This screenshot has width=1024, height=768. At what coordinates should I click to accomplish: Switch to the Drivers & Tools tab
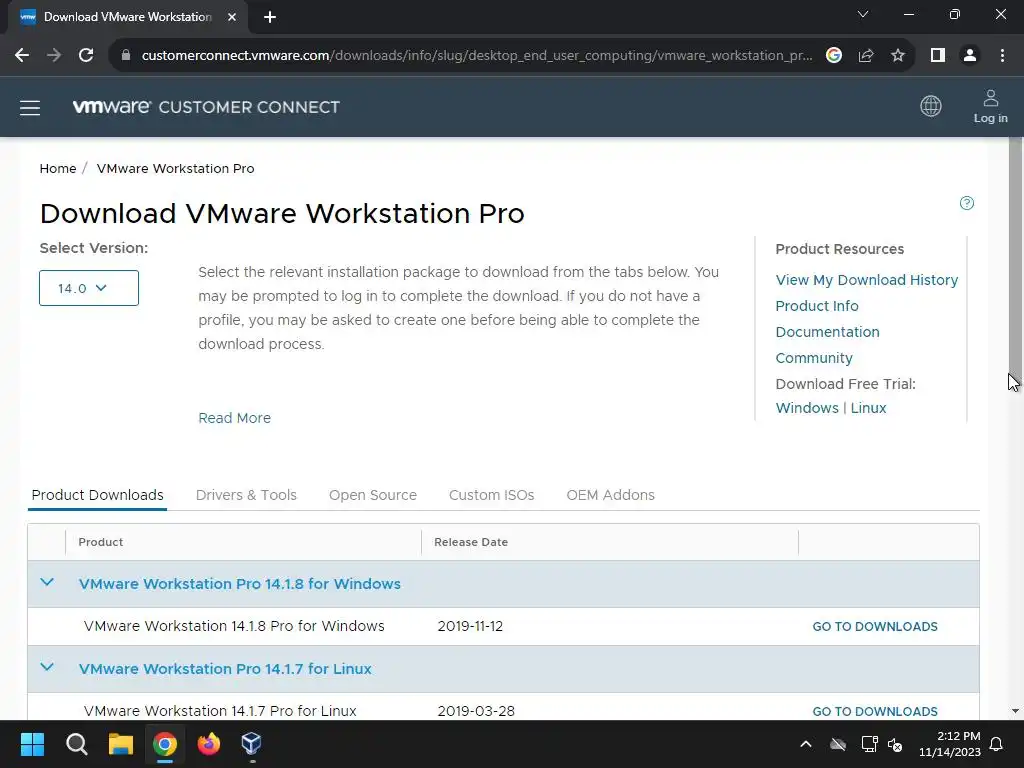click(246, 495)
